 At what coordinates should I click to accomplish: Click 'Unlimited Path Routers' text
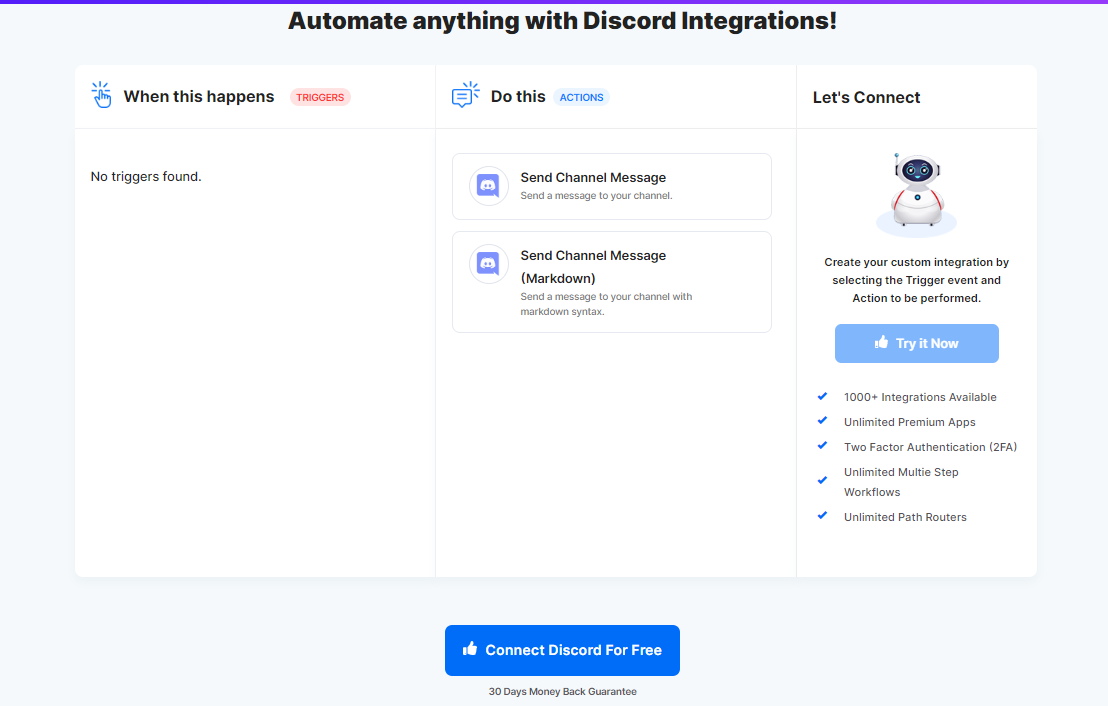tap(904, 517)
